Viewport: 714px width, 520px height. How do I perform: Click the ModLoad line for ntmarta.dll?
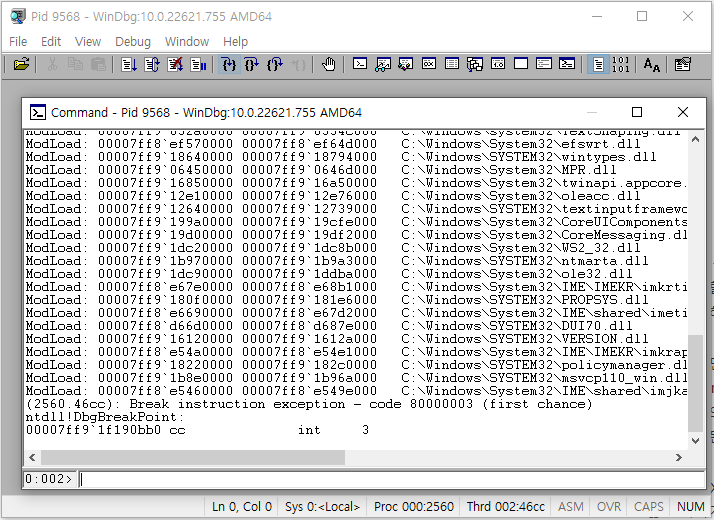[337, 261]
